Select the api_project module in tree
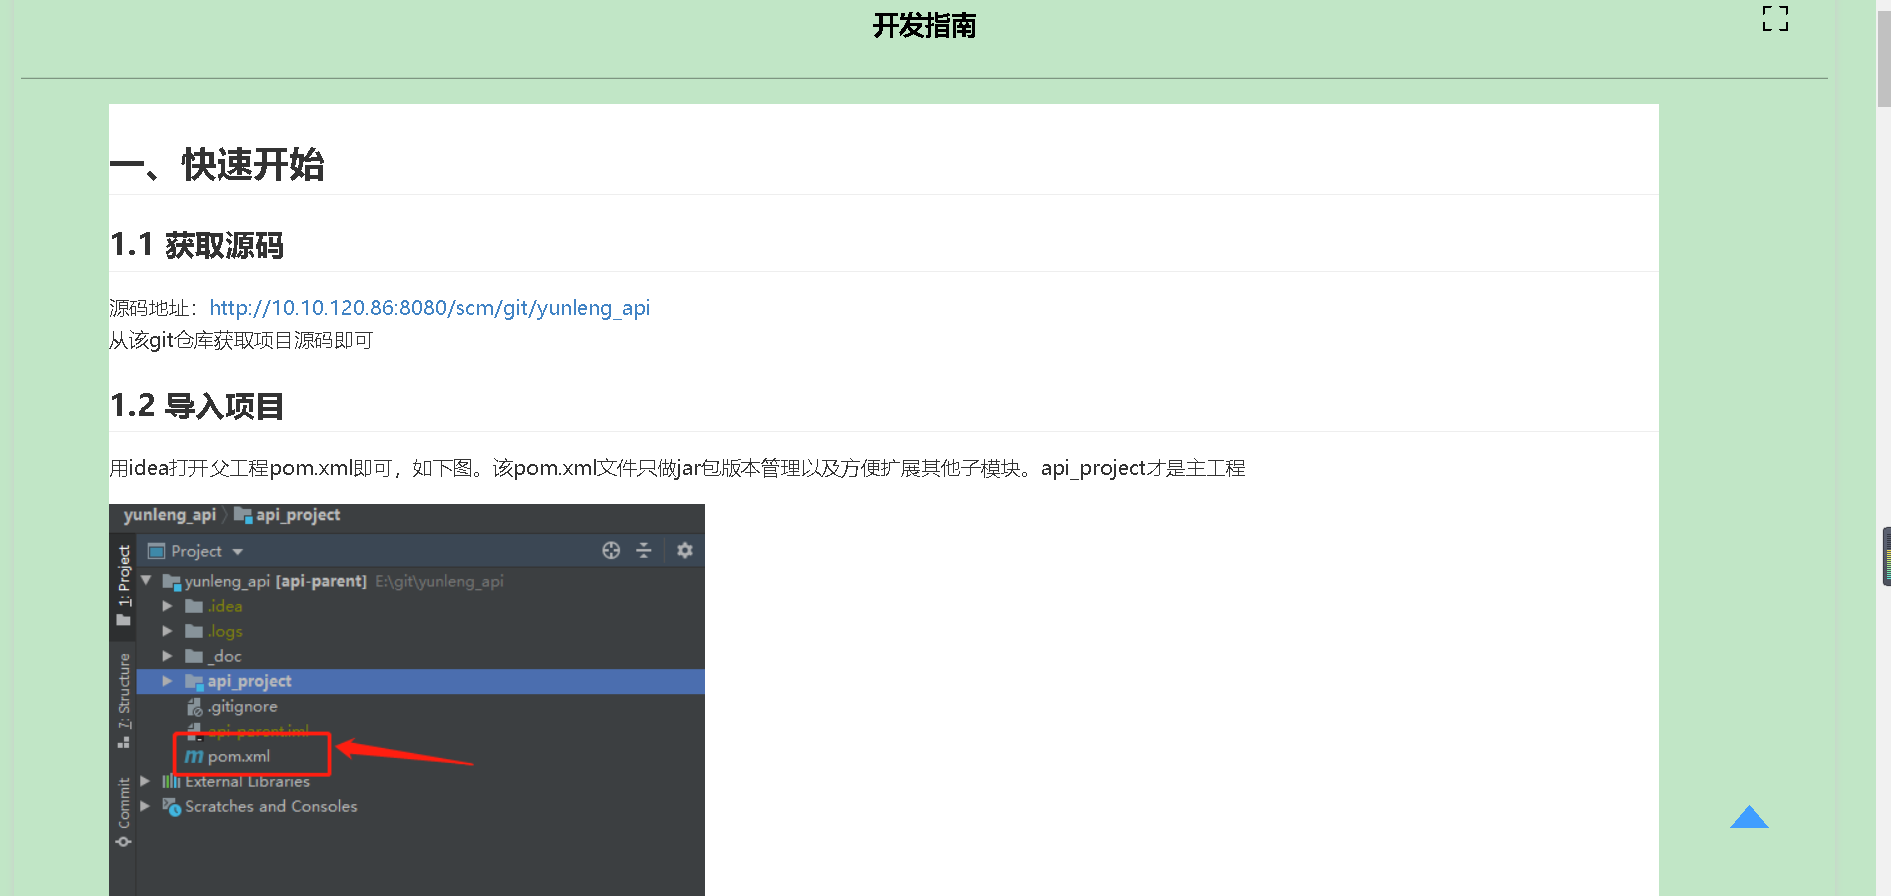1891x896 pixels. tap(249, 681)
